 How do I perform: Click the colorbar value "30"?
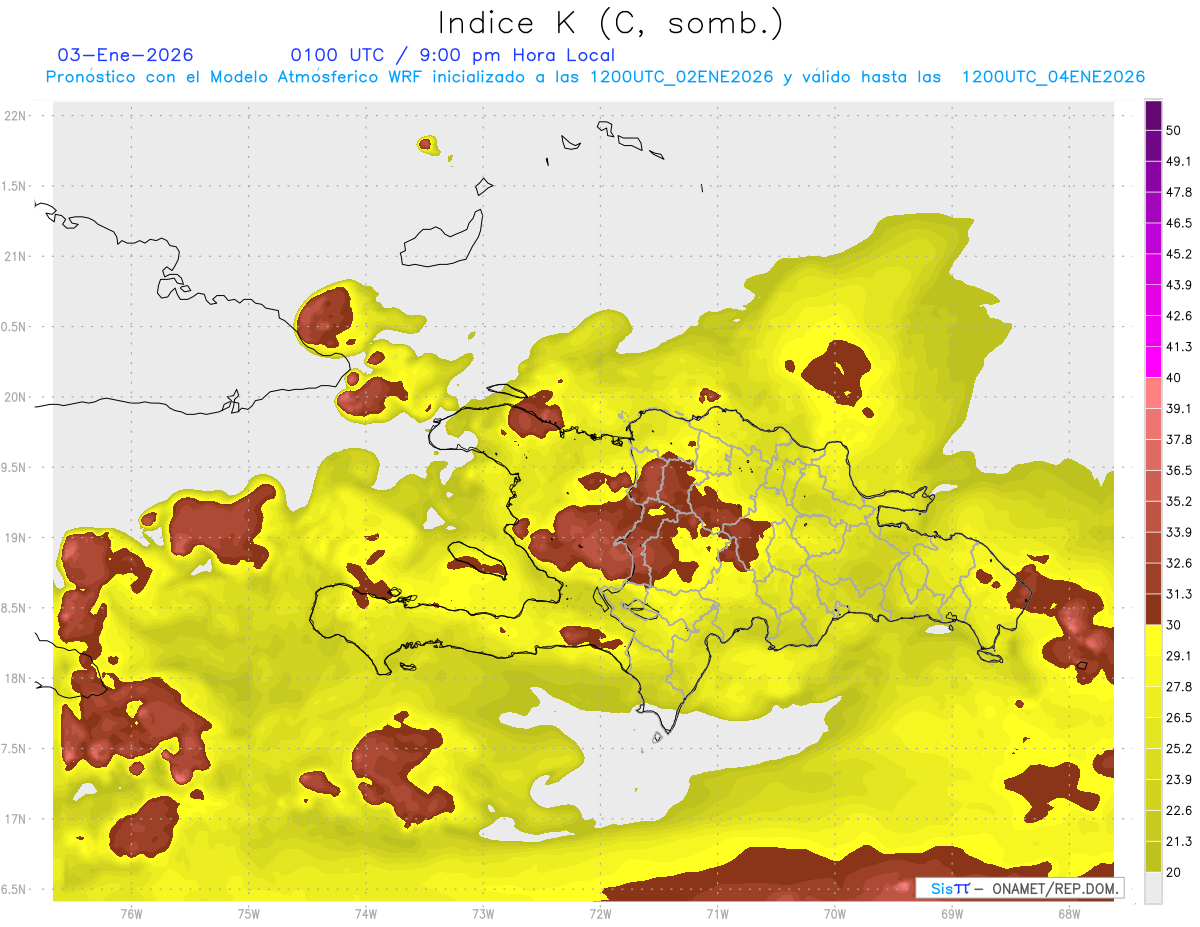click(x=1174, y=625)
